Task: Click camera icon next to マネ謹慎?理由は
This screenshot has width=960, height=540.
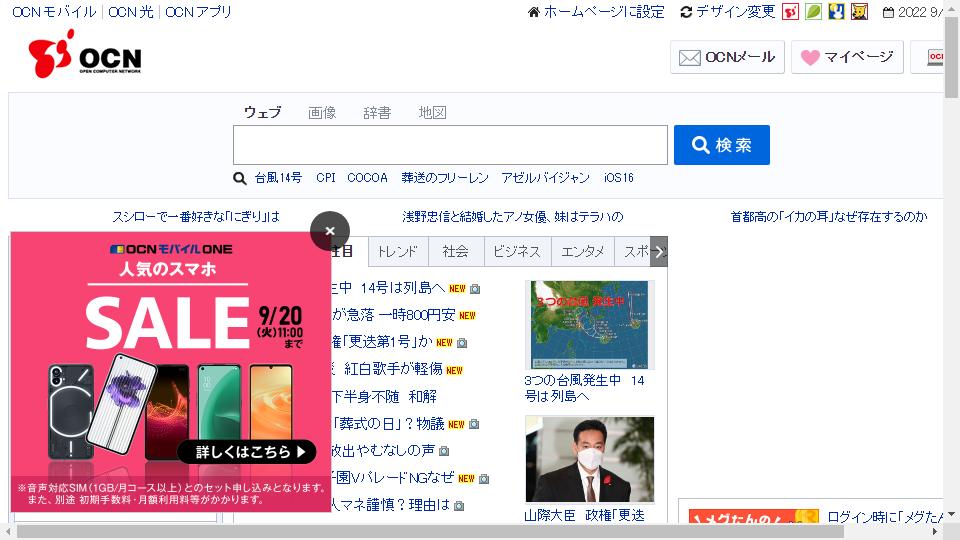Action: point(459,506)
